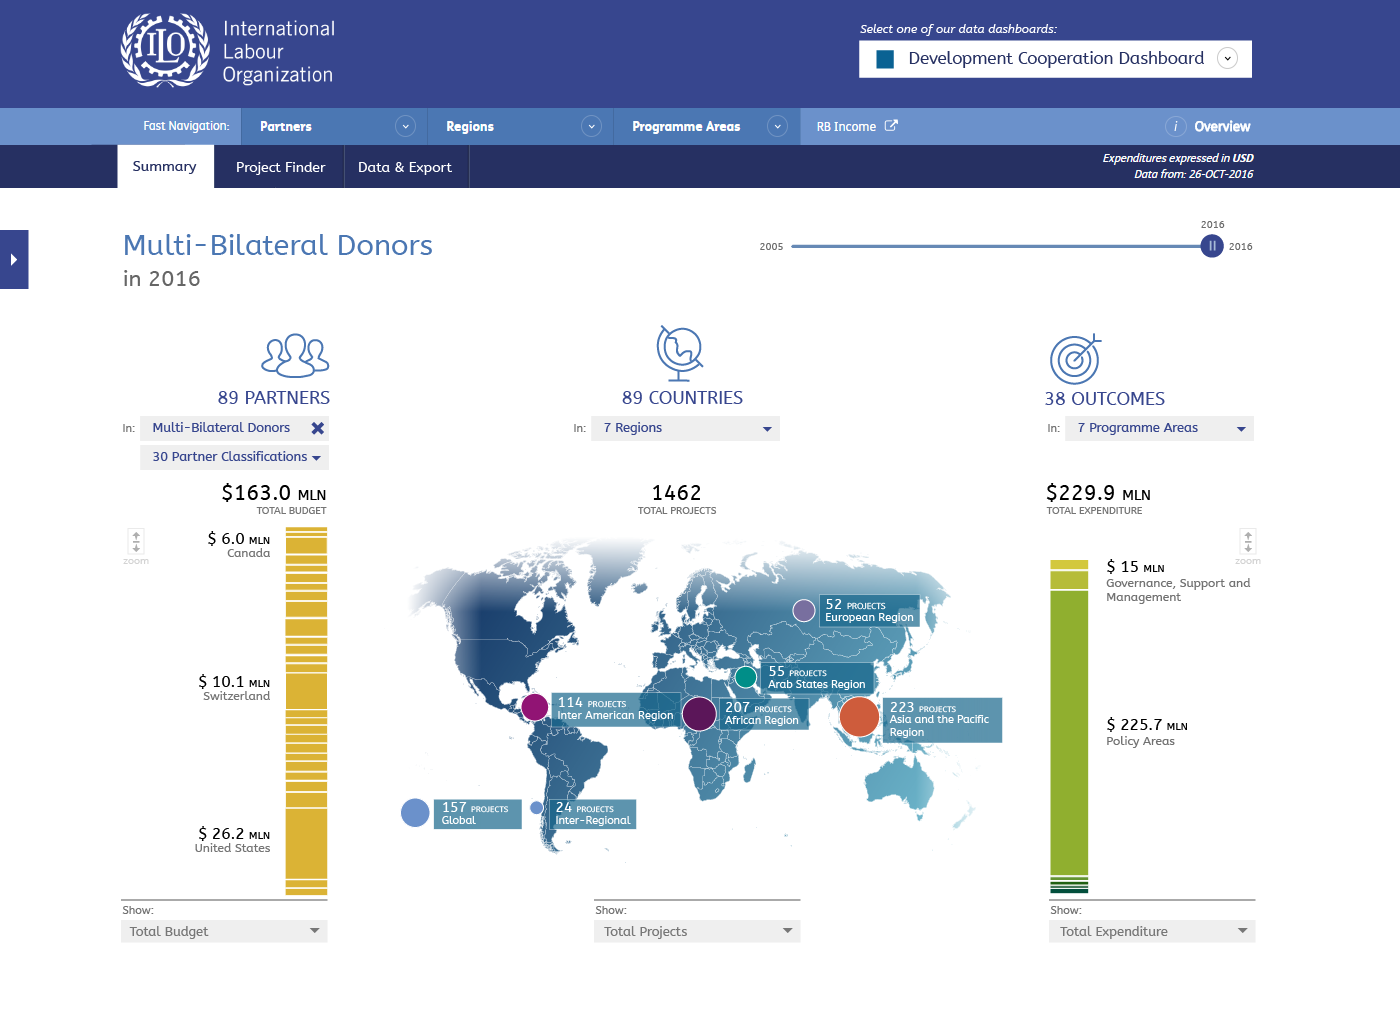
Task: Switch to the Data & Export tab
Action: (405, 167)
